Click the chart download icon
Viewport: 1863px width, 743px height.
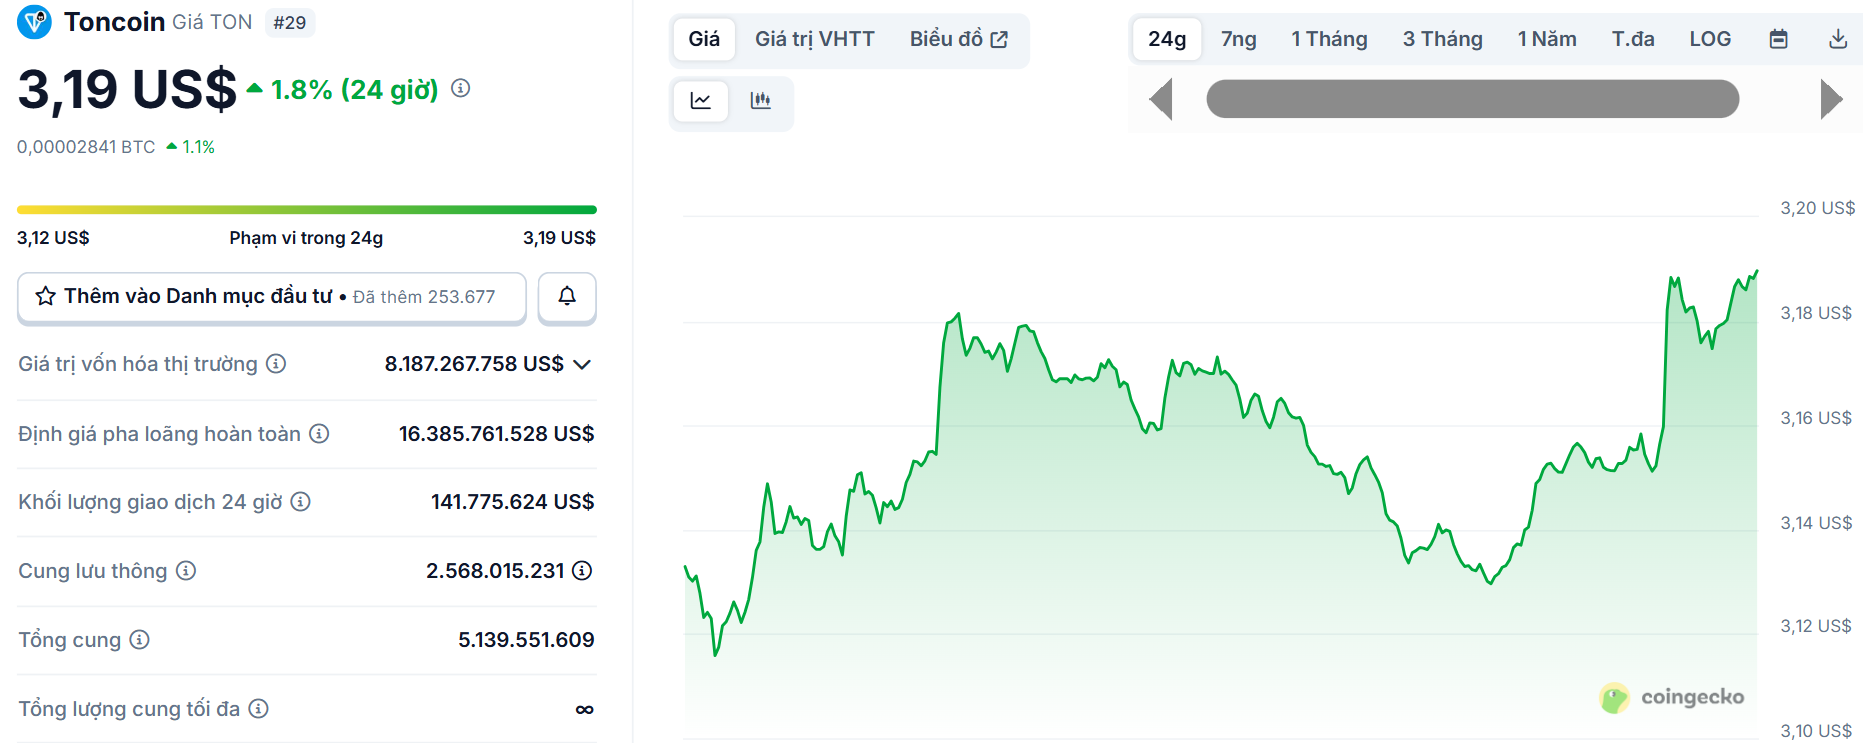1838,38
